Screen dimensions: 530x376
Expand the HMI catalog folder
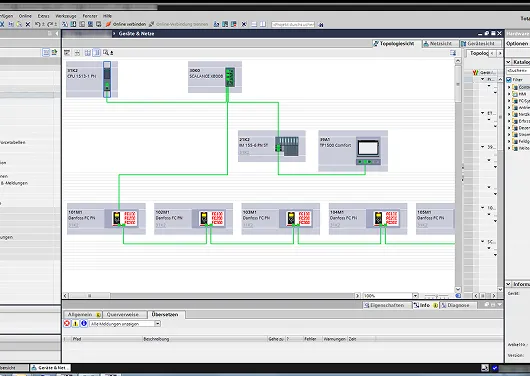coord(509,94)
